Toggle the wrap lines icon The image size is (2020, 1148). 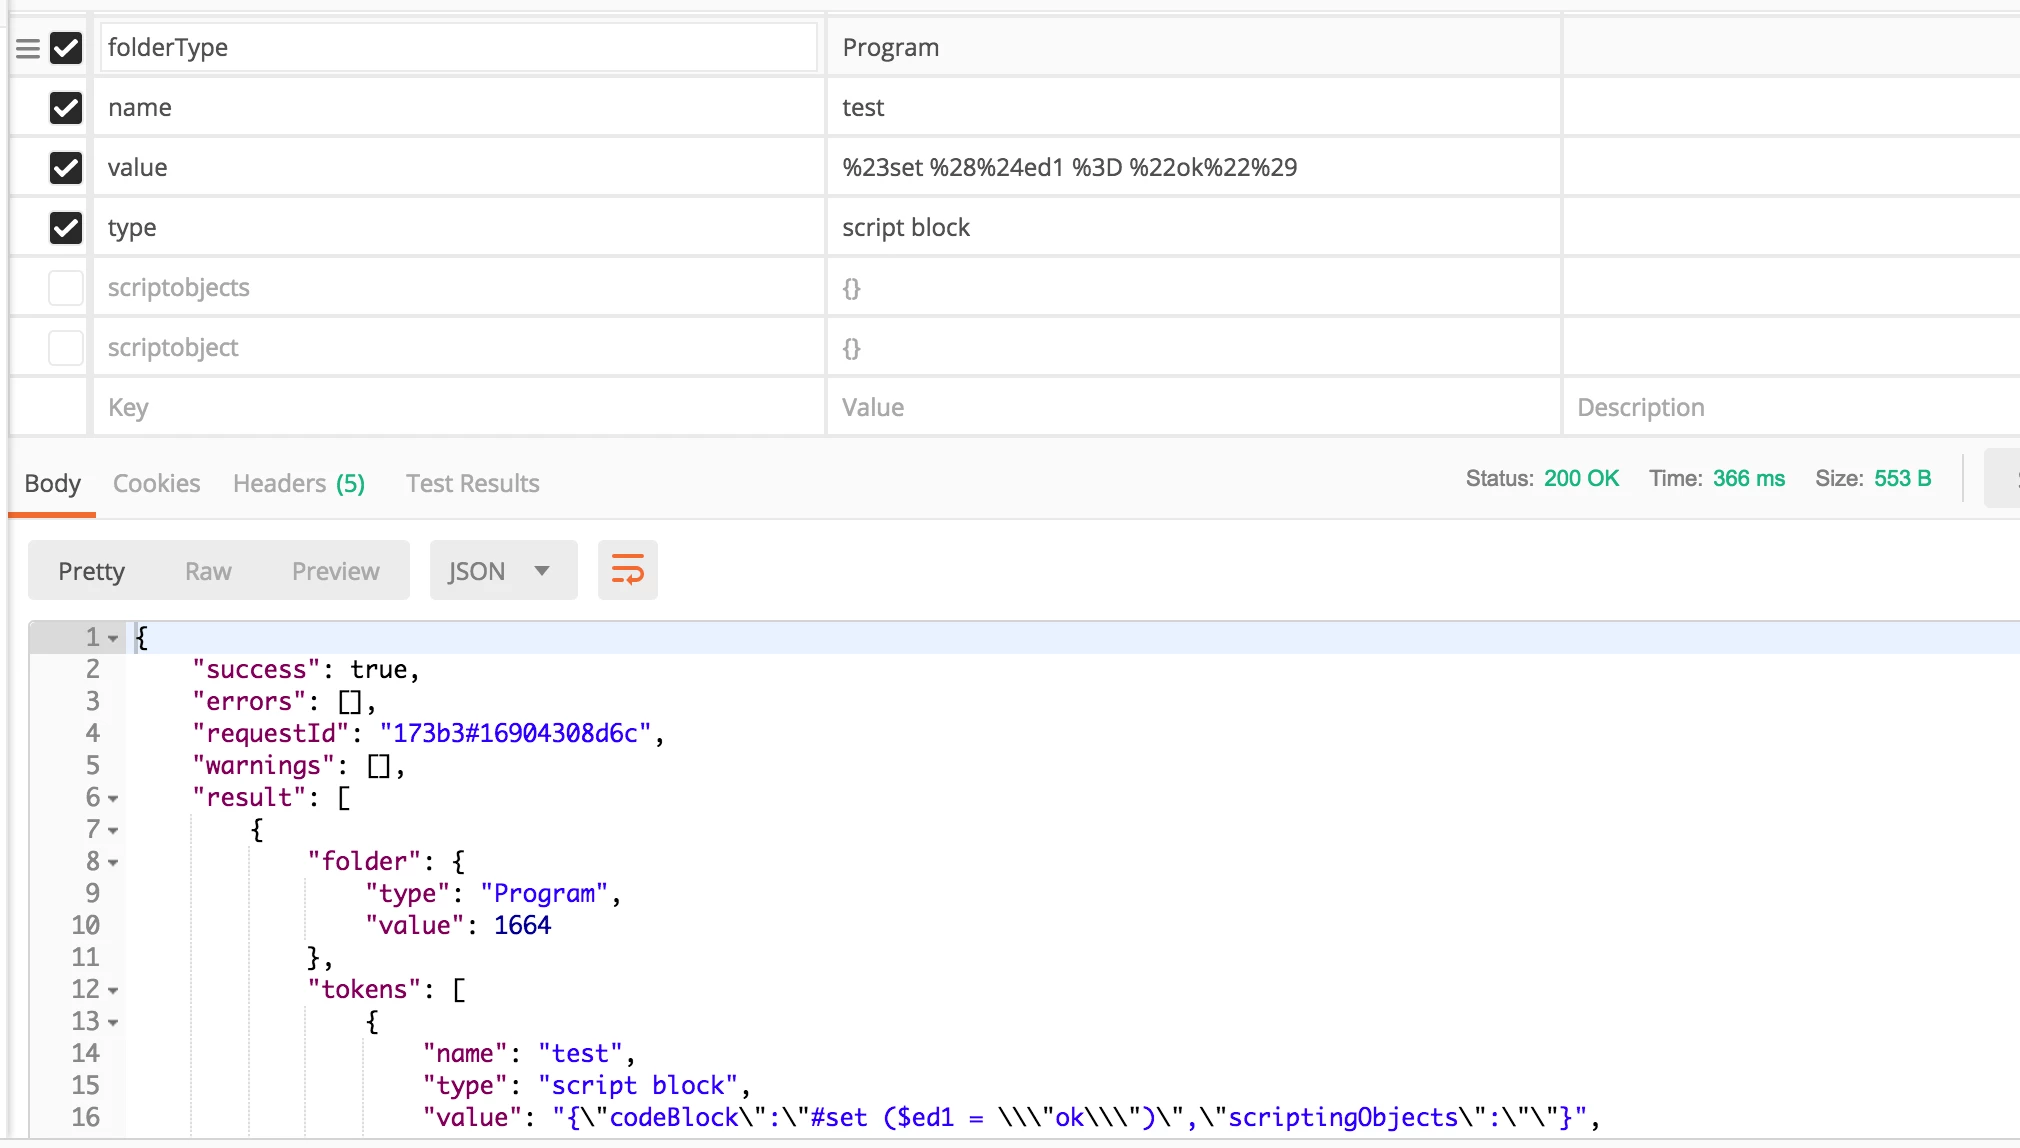coord(627,570)
